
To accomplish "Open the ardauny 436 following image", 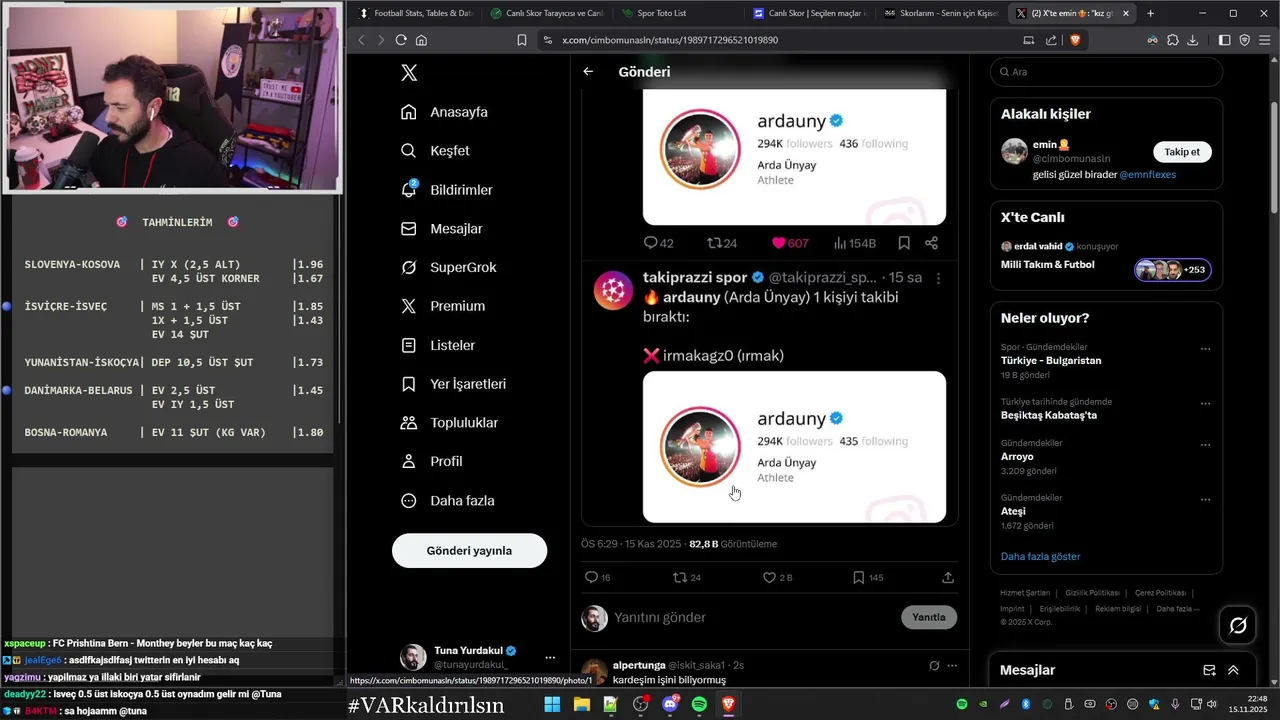I will coord(794,157).
